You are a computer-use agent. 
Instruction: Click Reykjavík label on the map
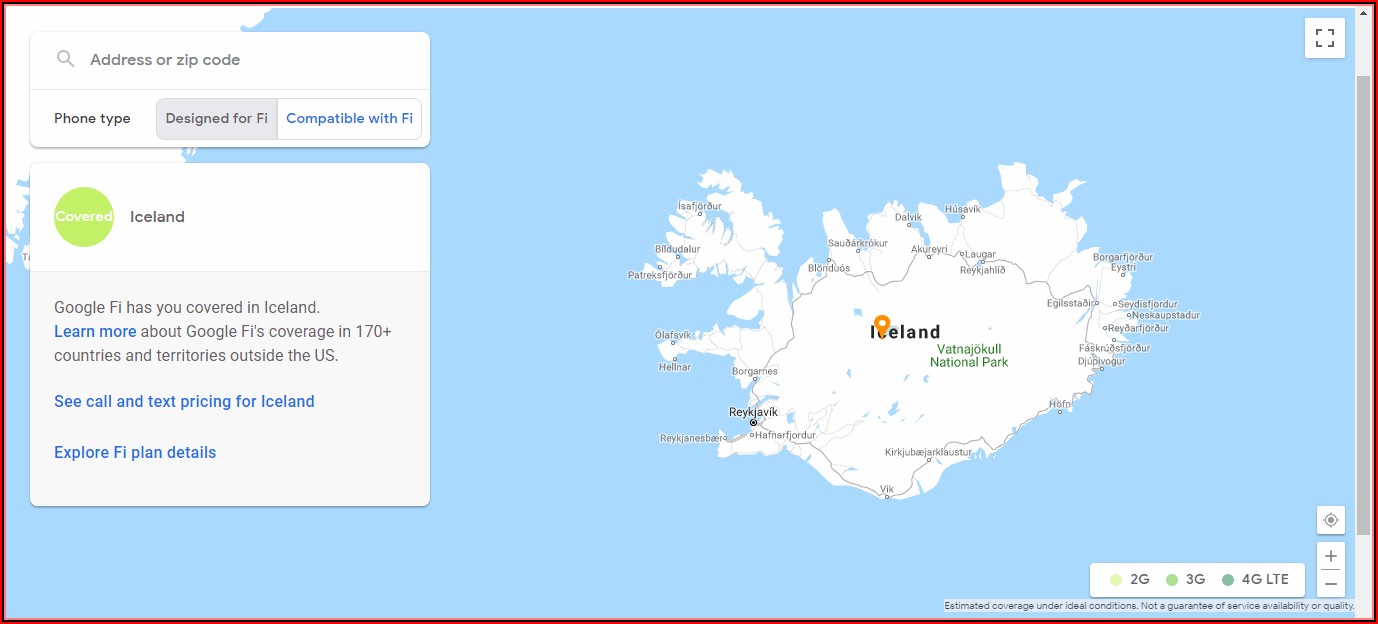click(753, 412)
